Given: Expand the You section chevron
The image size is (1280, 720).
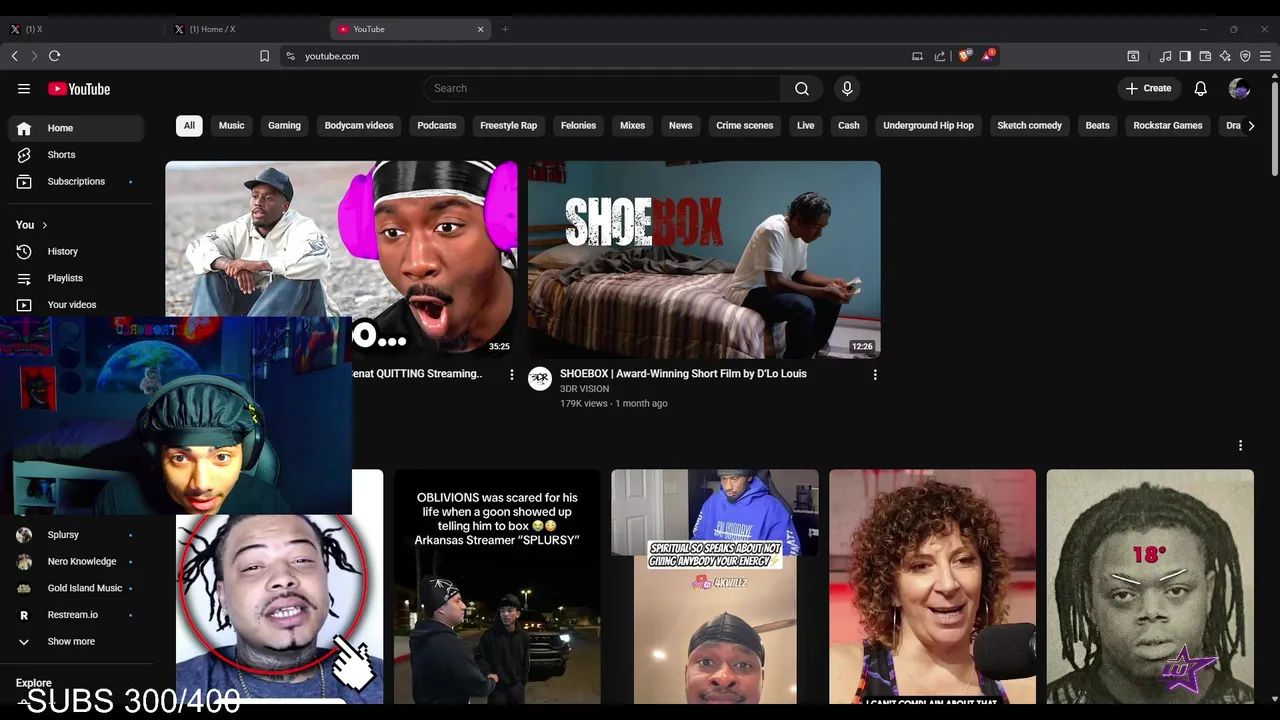Looking at the screenshot, I should click(x=44, y=225).
